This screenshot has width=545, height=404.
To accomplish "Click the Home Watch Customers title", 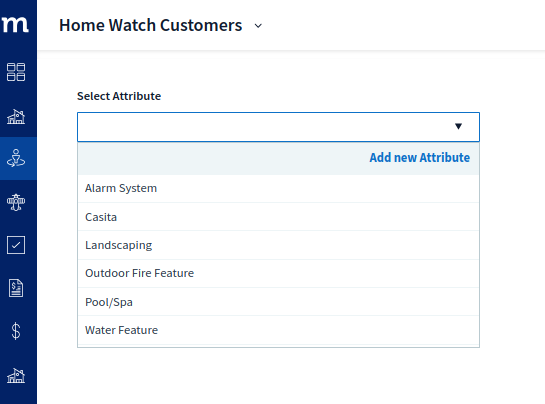I will click(x=151, y=25).
